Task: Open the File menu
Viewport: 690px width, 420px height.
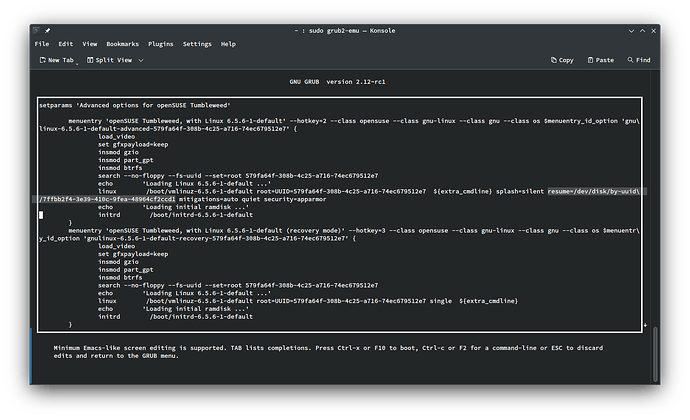Action: pos(42,44)
